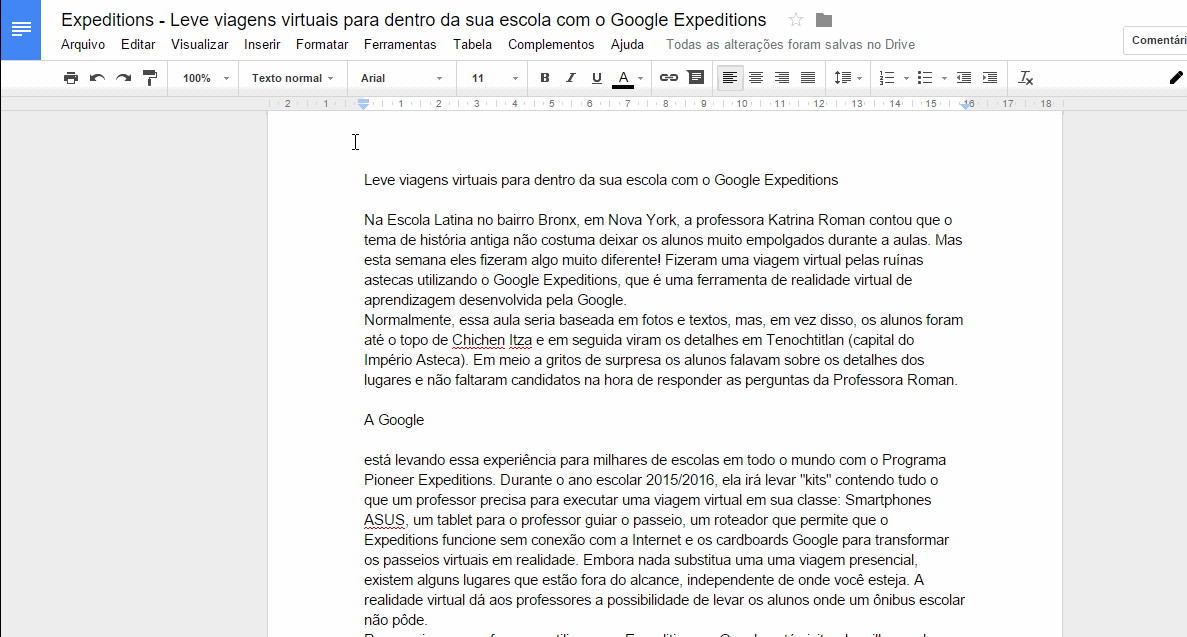Click the saved in Drive status link
1187x637 pixels.
click(x=790, y=45)
